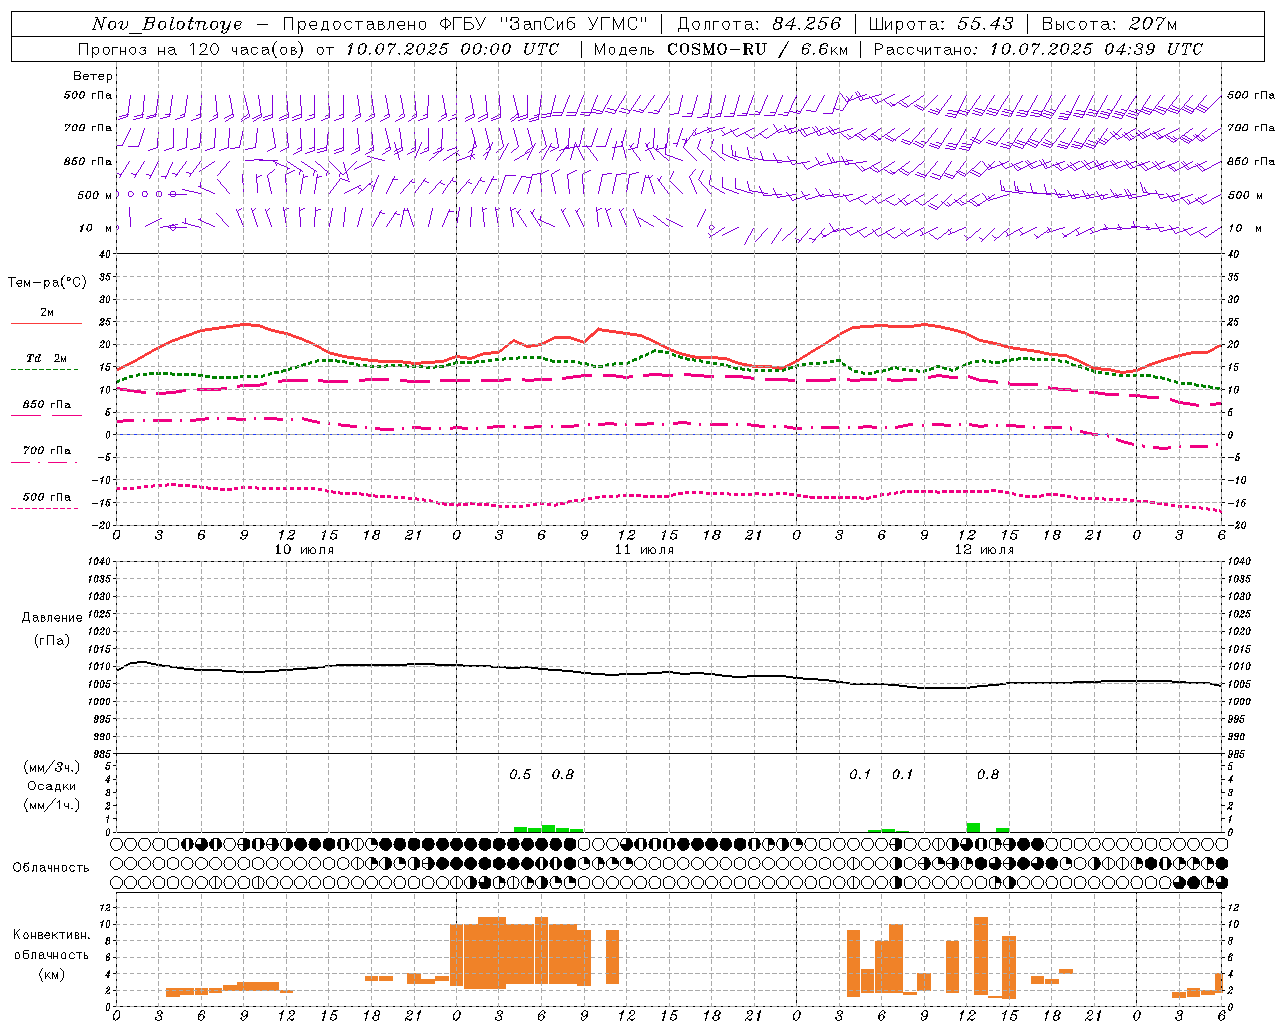Click the Облачность cloudiness label
1280x1024 pixels.
pyautogui.click(x=51, y=868)
